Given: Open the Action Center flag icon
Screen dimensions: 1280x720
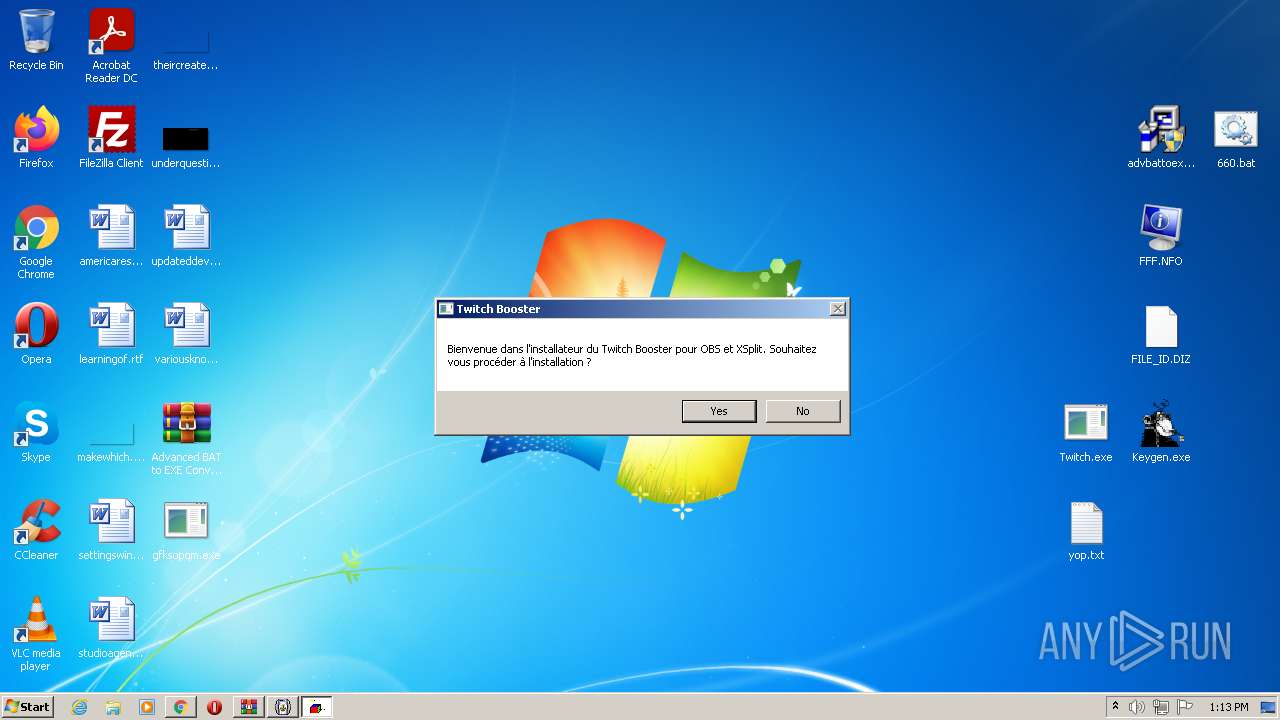Looking at the screenshot, I should [x=1185, y=707].
